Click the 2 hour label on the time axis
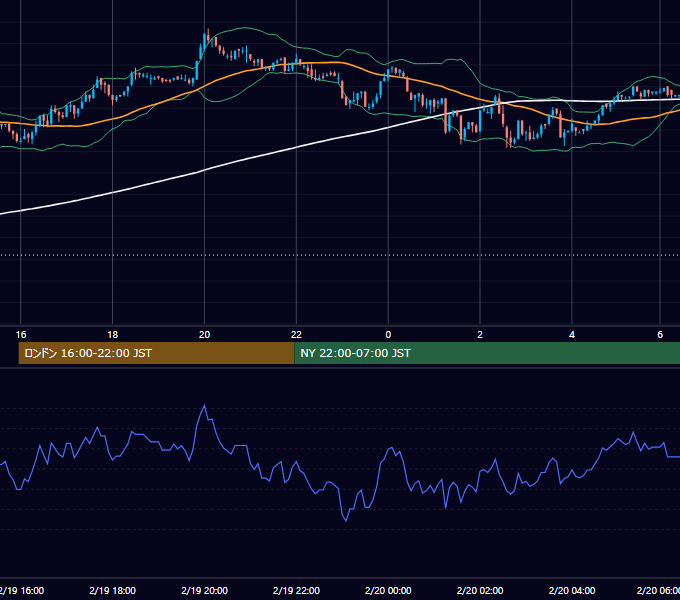Image resolution: width=680 pixels, height=600 pixels. 480,335
